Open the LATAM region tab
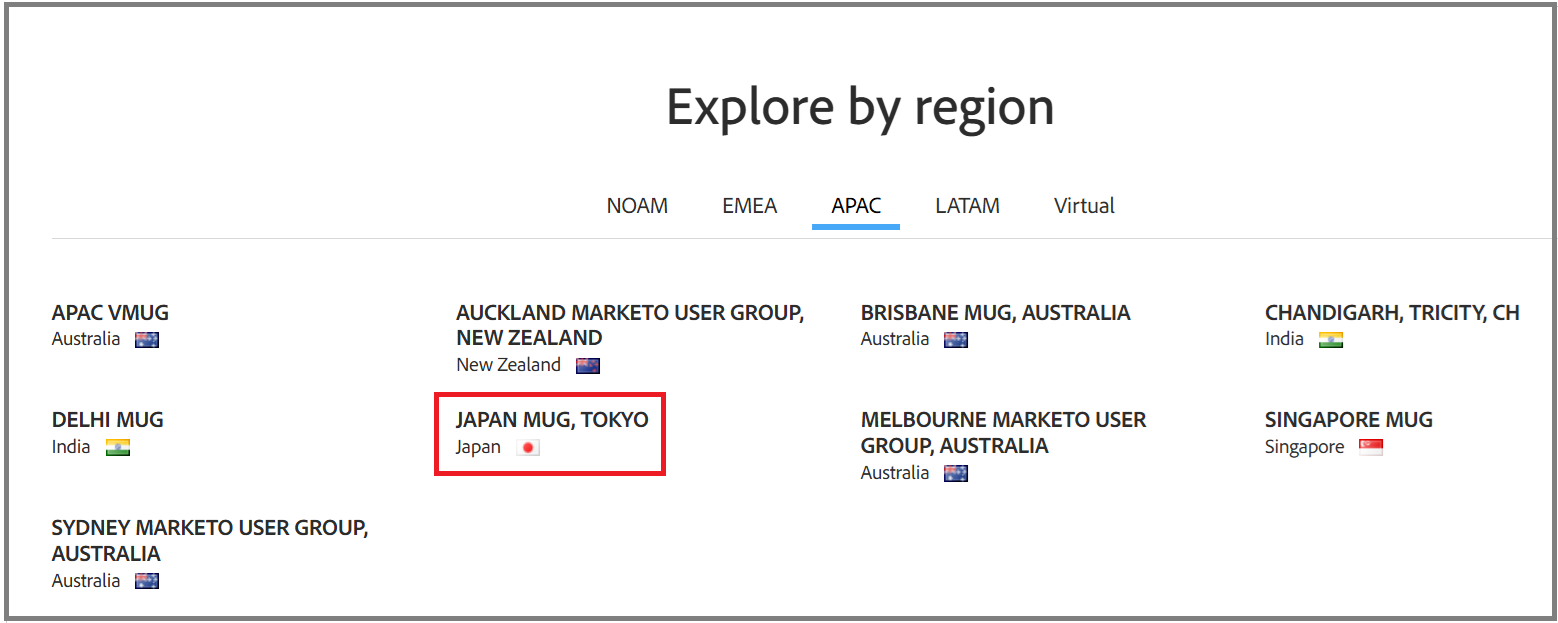Viewport: 1558px width, 623px height. 967,205
